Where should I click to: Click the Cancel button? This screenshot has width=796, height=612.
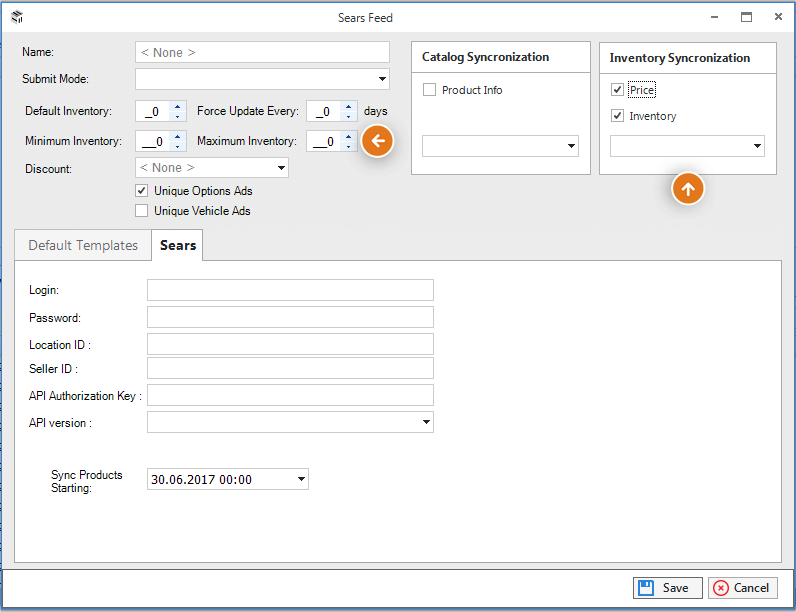743,588
